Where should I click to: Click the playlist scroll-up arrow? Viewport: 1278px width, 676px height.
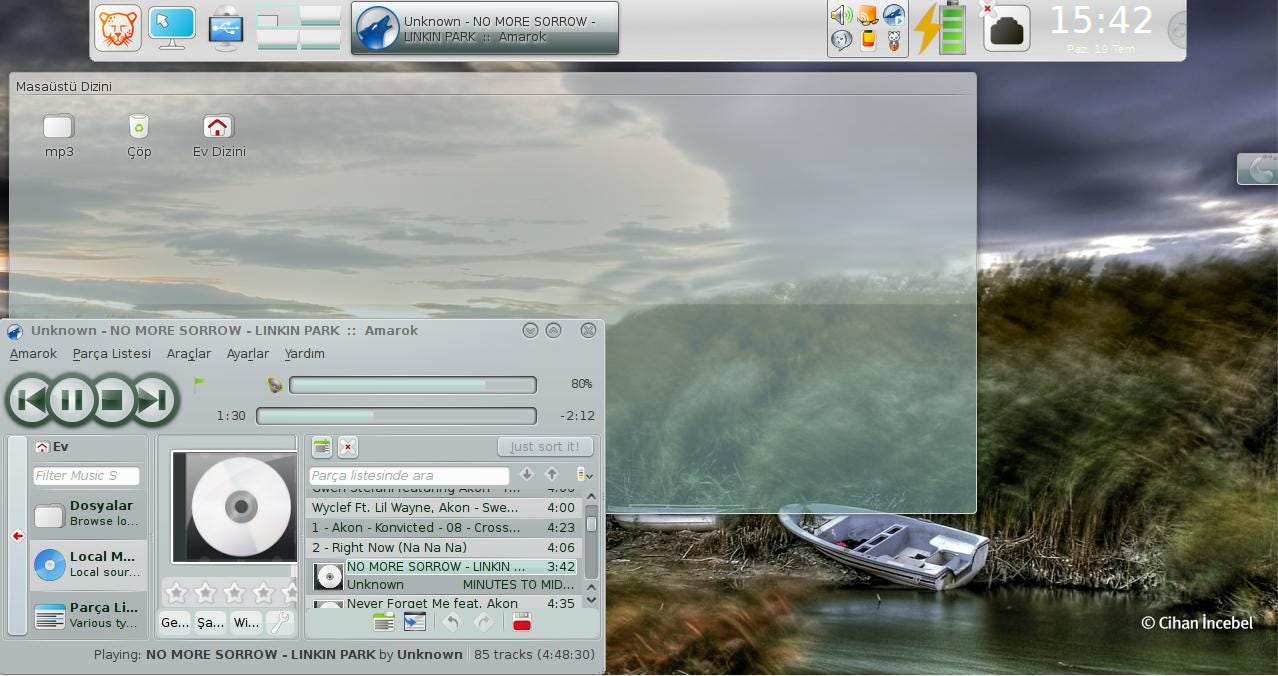[x=591, y=496]
